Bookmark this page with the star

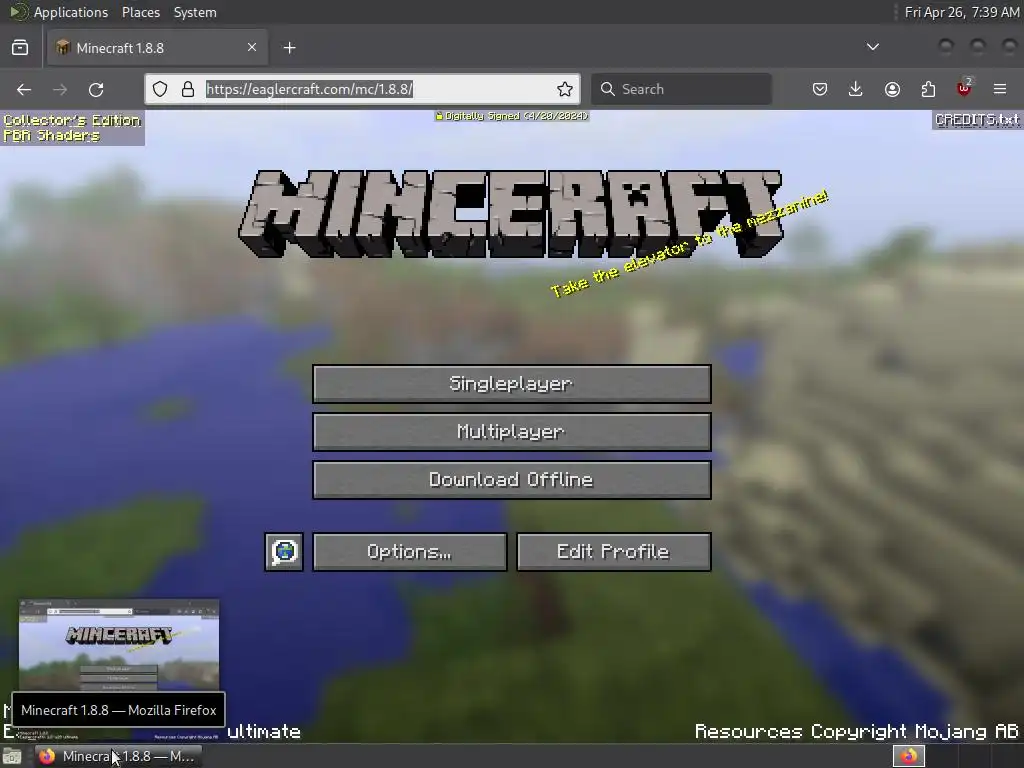(565, 89)
